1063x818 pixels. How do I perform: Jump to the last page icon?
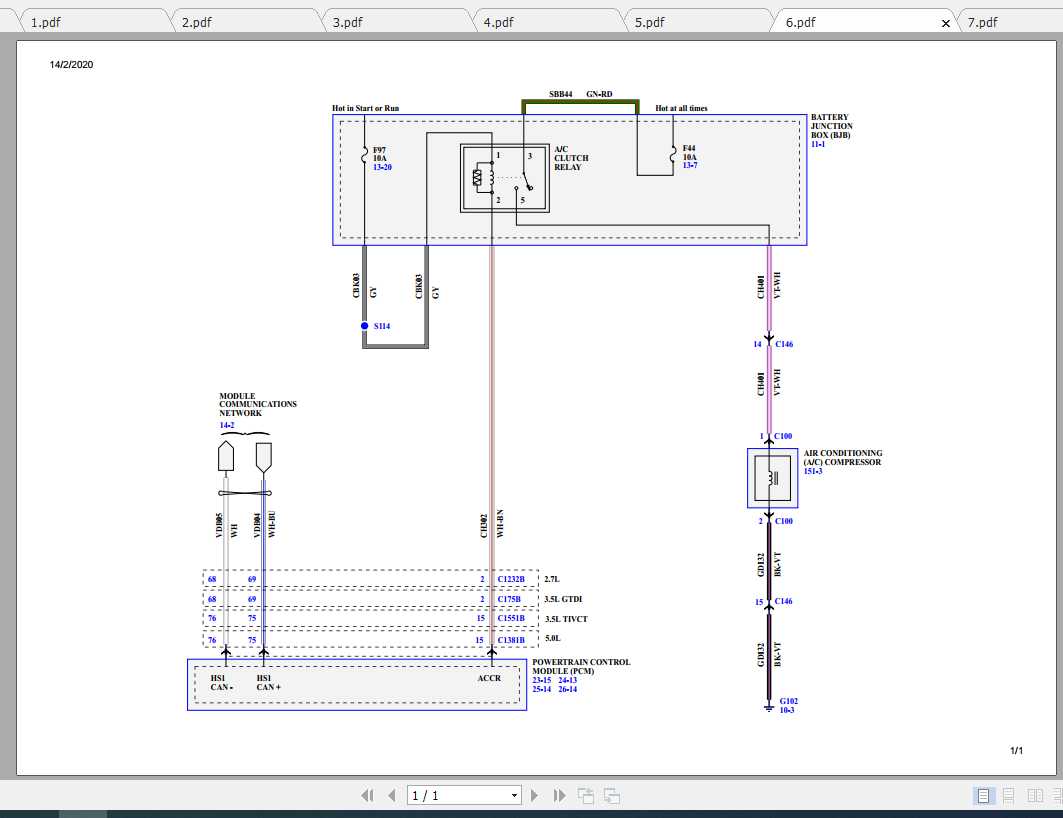(x=558, y=795)
